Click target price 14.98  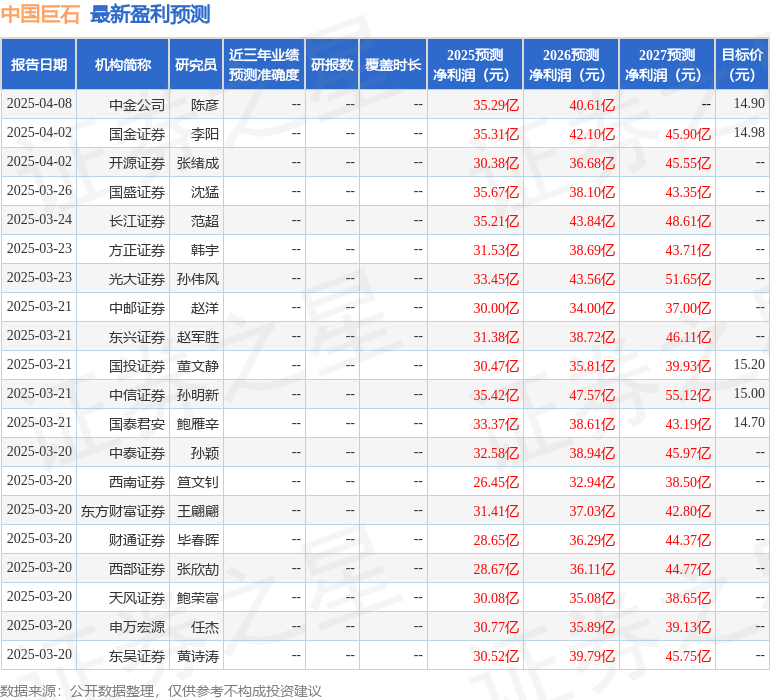coord(749,133)
